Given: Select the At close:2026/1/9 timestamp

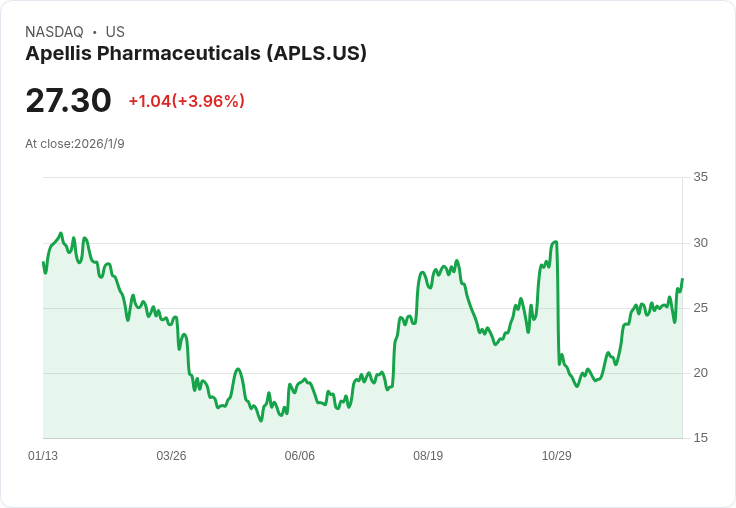Looking at the screenshot, I should (75, 144).
